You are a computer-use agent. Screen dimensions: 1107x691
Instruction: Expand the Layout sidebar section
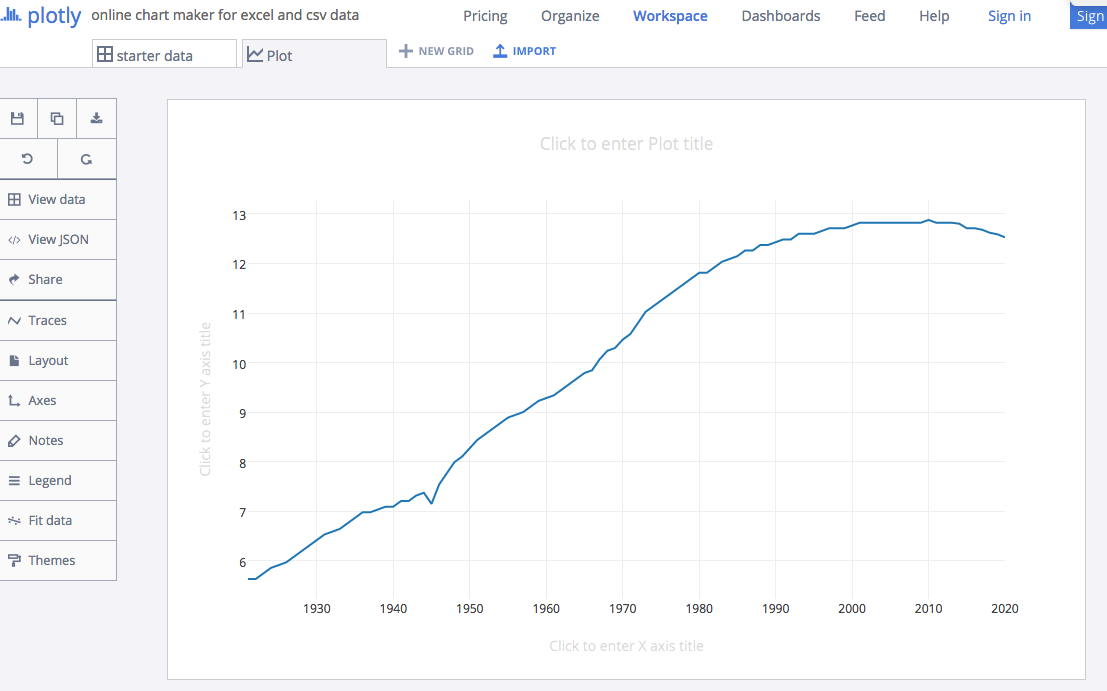[48, 360]
